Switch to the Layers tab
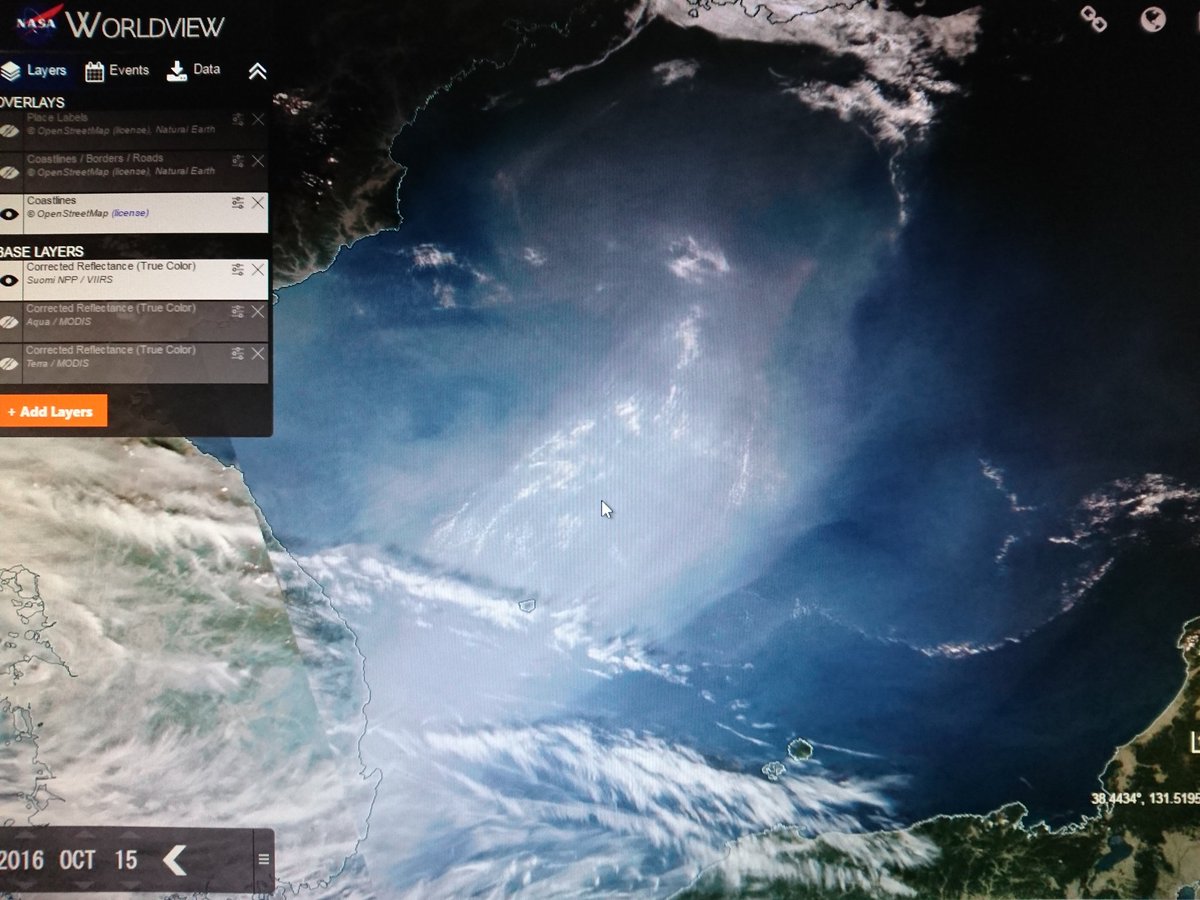Image resolution: width=1200 pixels, height=900 pixels. 34,71
